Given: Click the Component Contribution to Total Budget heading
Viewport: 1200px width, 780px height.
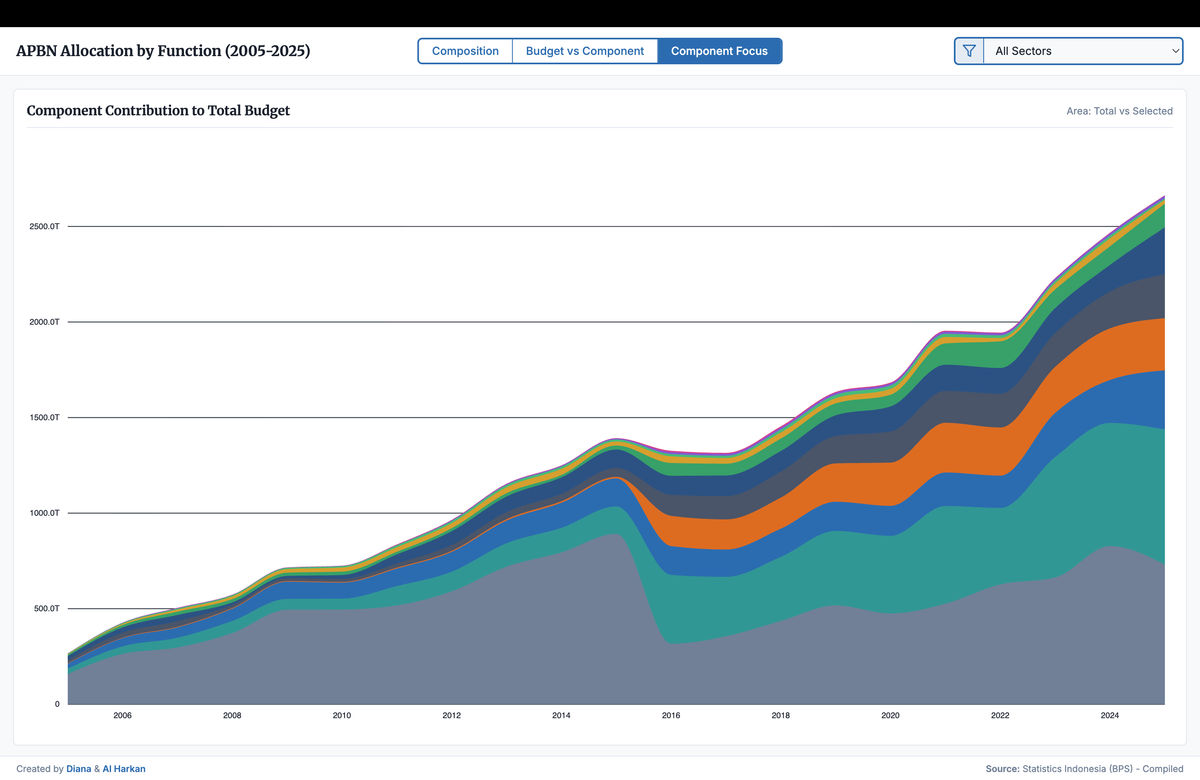Looking at the screenshot, I should click(158, 111).
